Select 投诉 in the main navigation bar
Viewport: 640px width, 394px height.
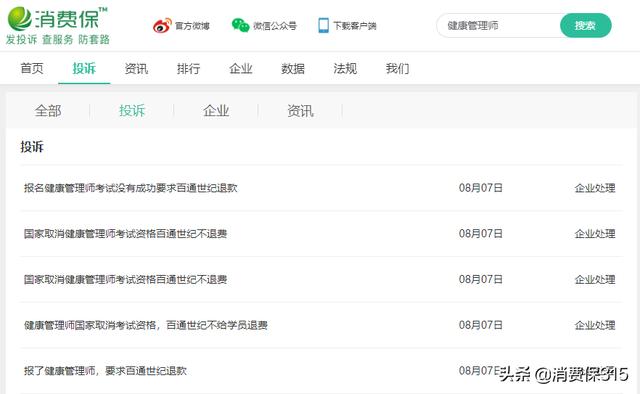84,68
